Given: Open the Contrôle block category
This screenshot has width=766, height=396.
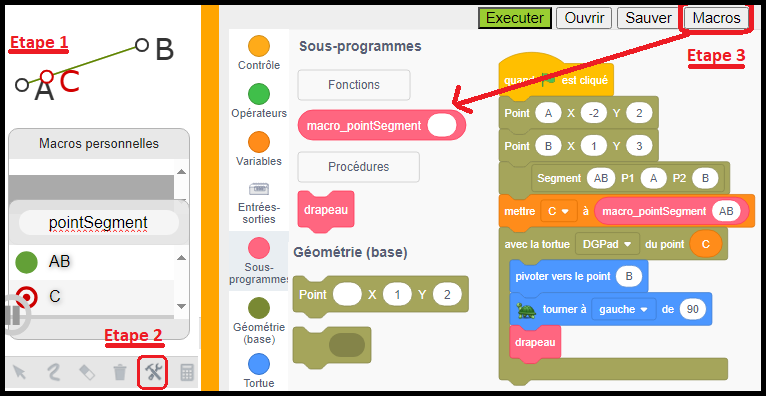Looking at the screenshot, I should pyautogui.click(x=259, y=53).
